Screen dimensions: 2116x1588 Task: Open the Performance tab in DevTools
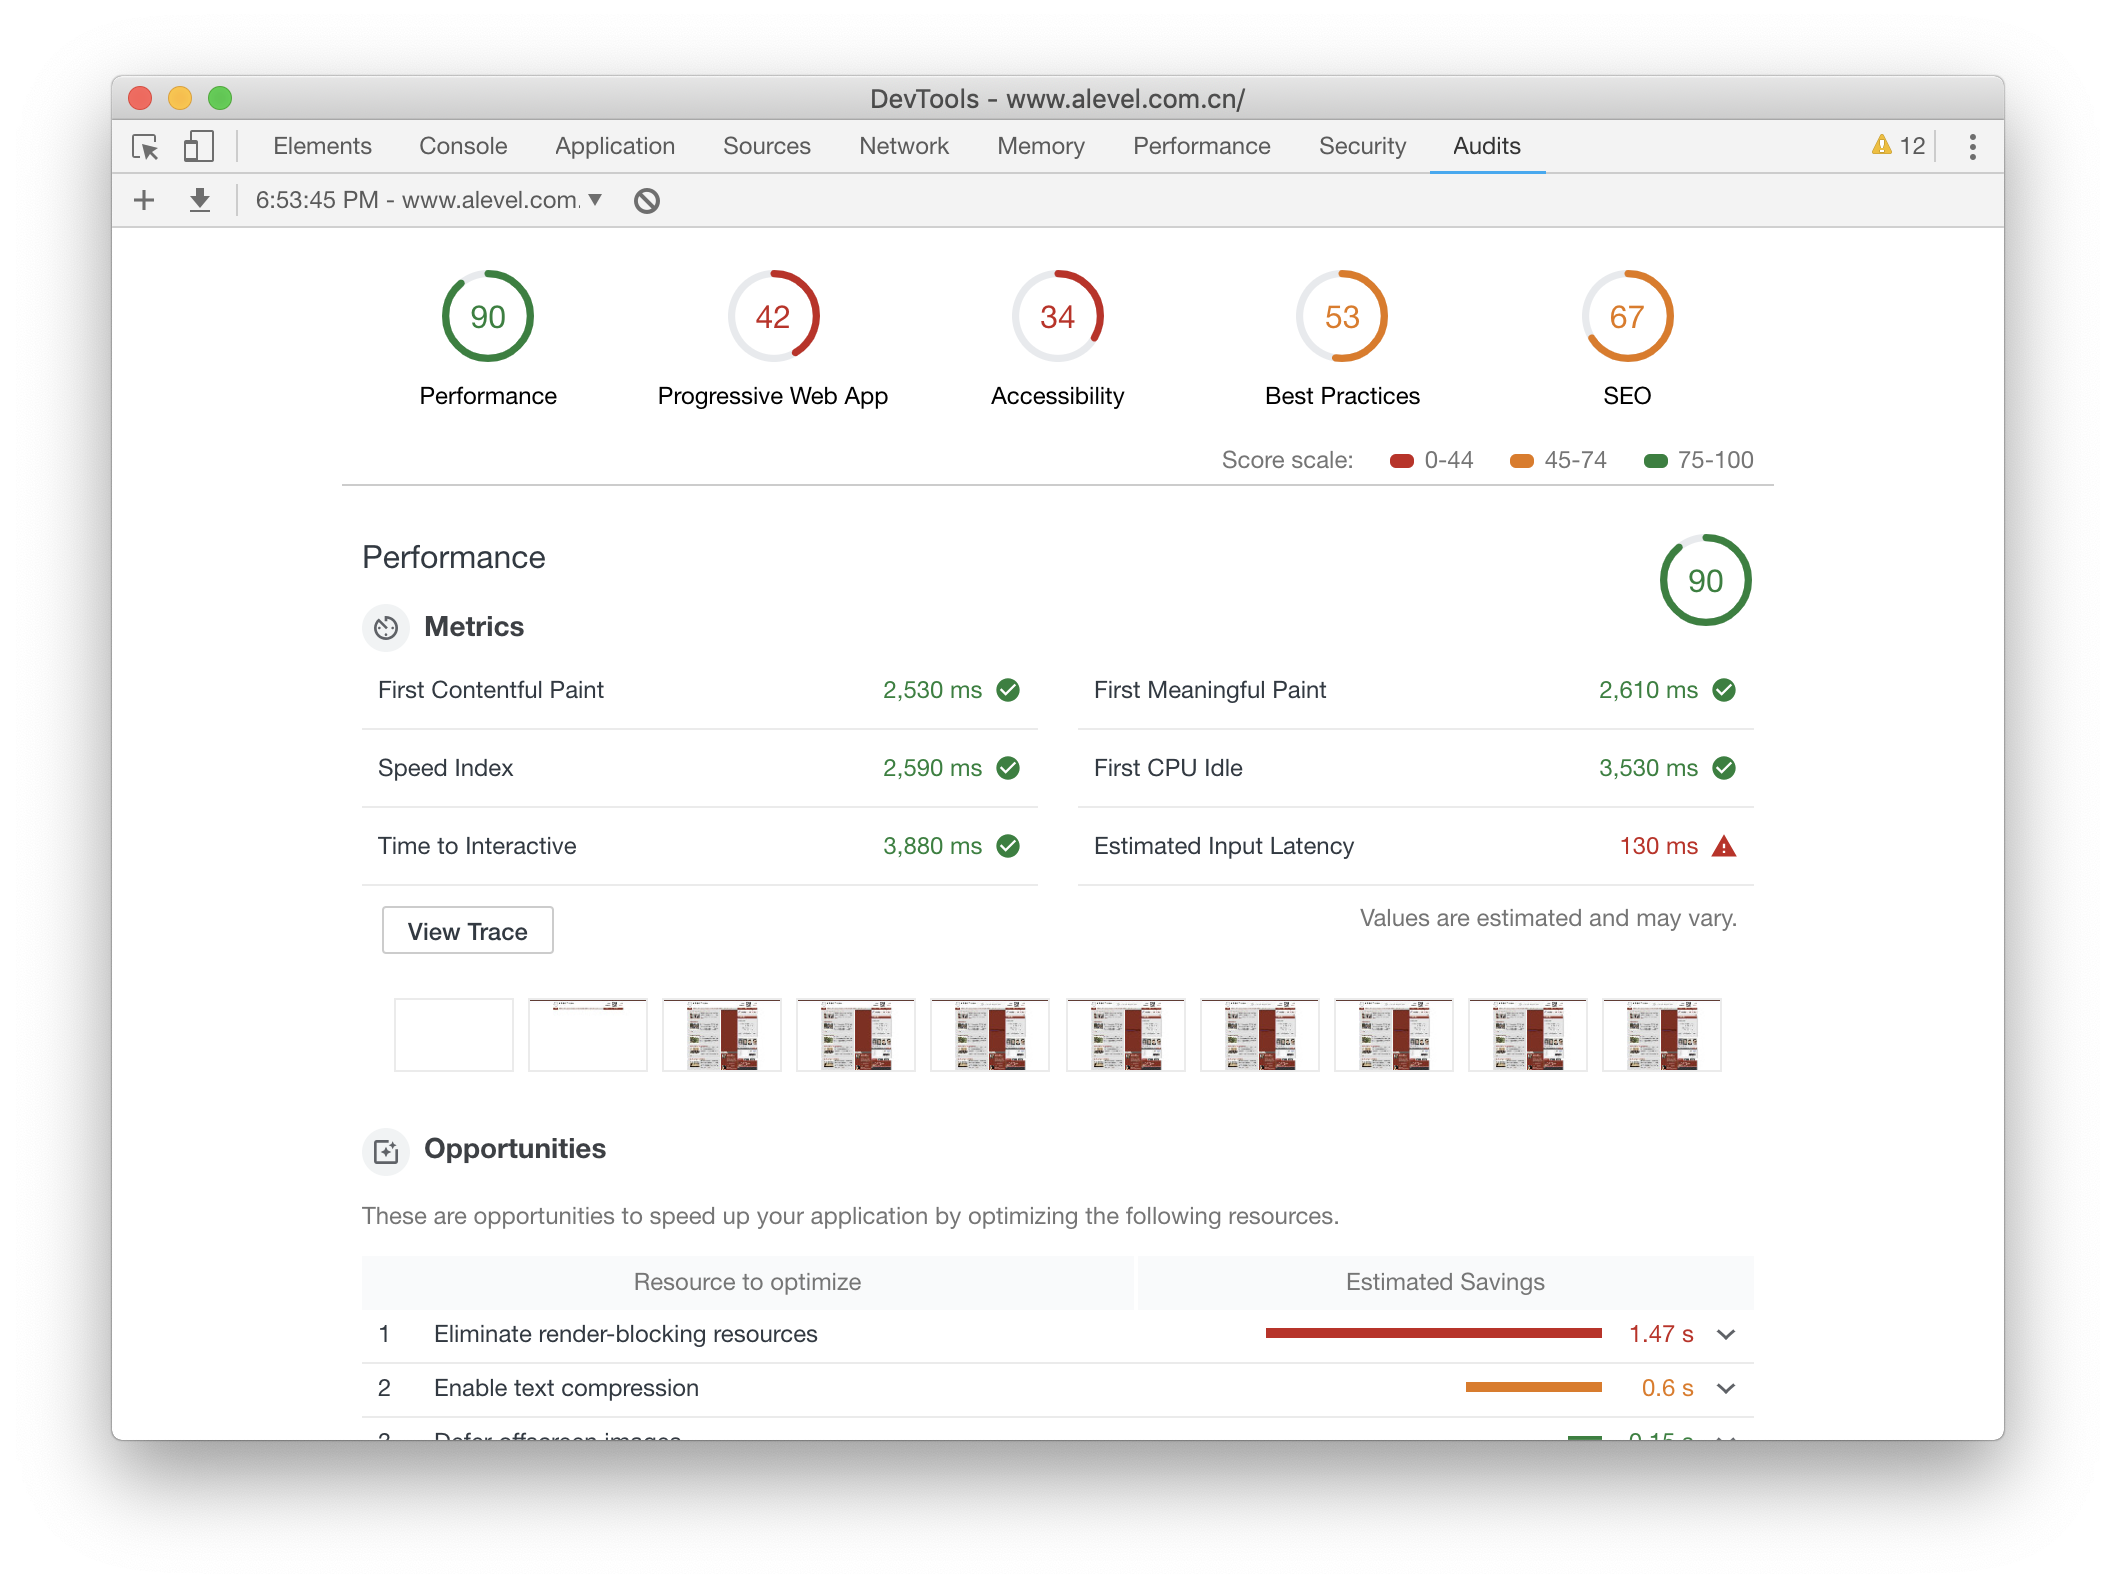pos(1201,146)
